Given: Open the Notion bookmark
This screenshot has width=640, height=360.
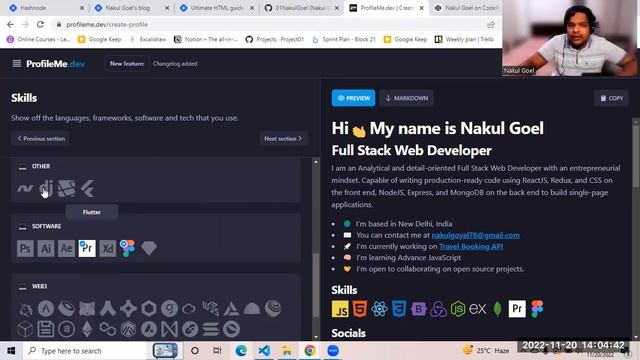Looking at the screenshot, I should click(206, 39).
